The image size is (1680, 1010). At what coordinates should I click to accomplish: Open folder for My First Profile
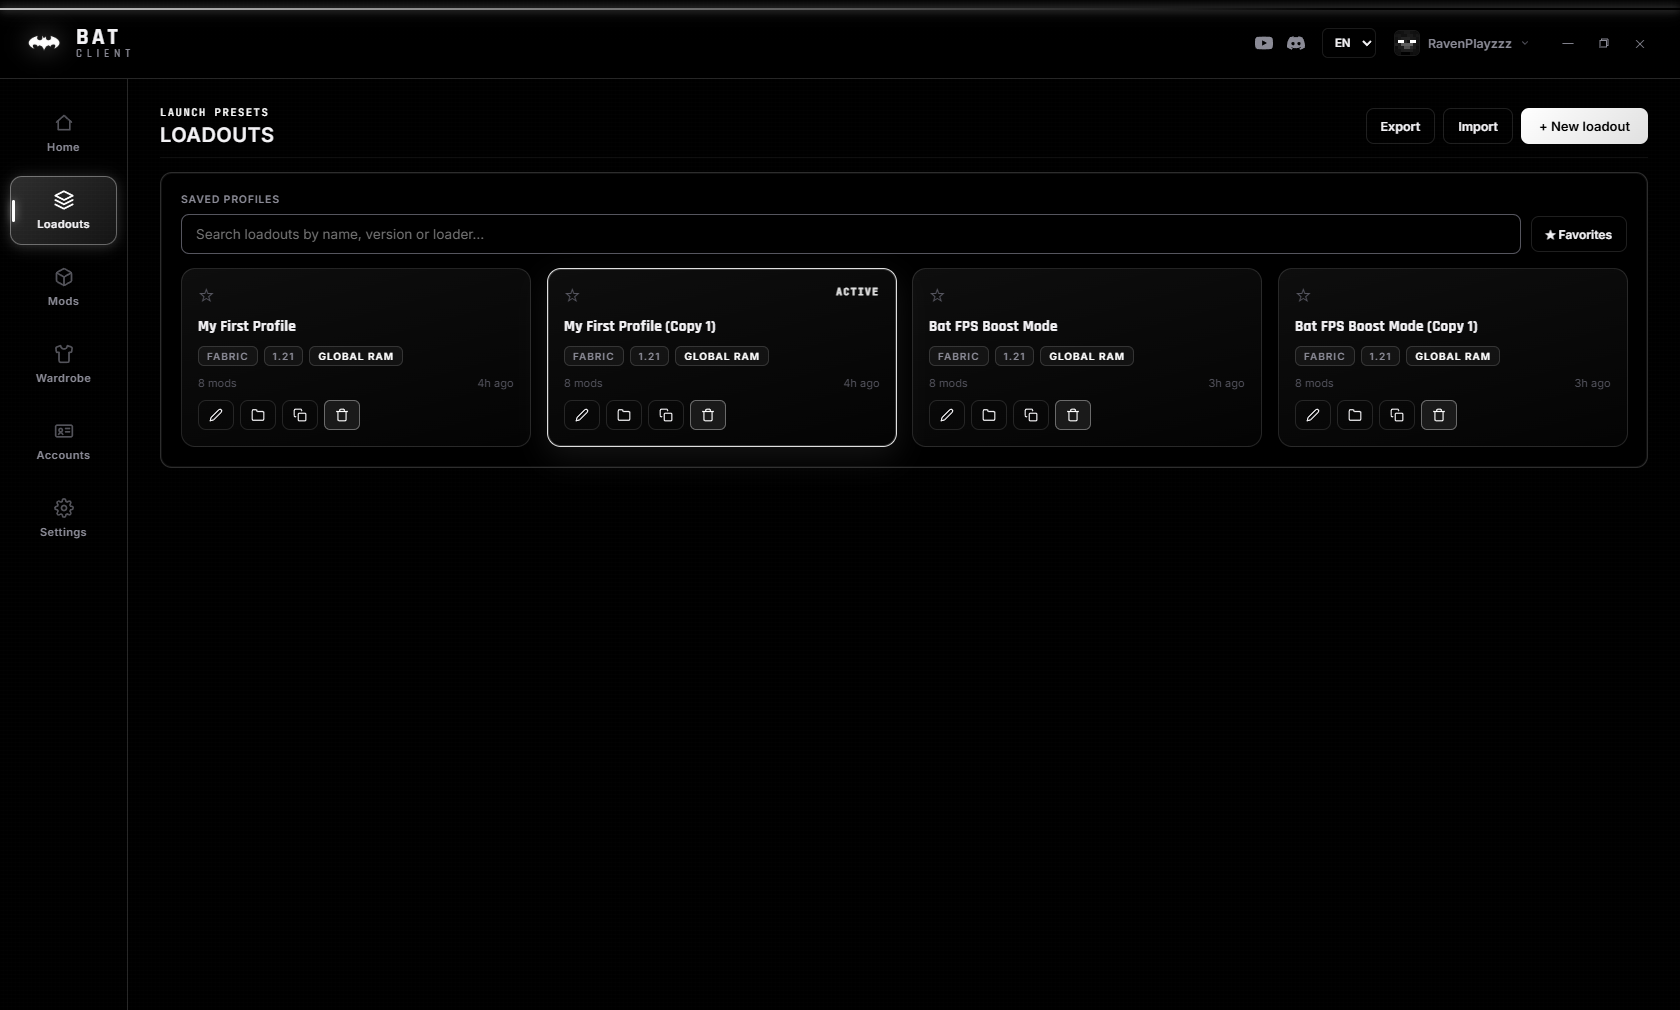click(258, 415)
